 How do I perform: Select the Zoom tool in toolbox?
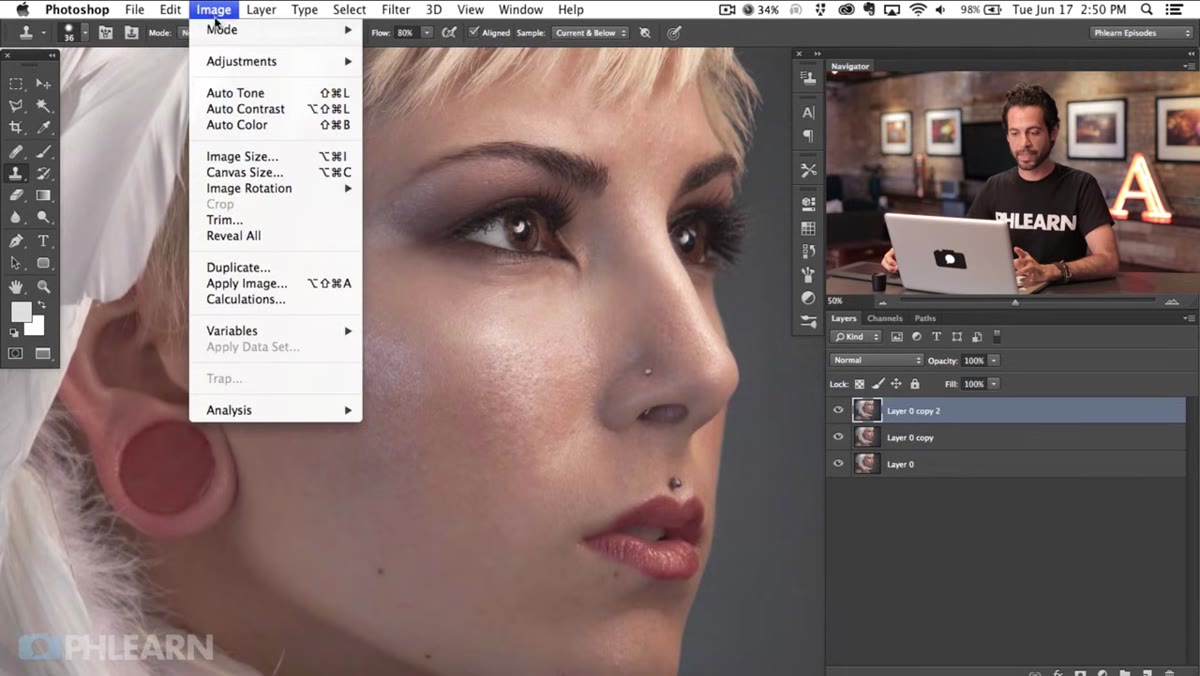click(x=43, y=287)
